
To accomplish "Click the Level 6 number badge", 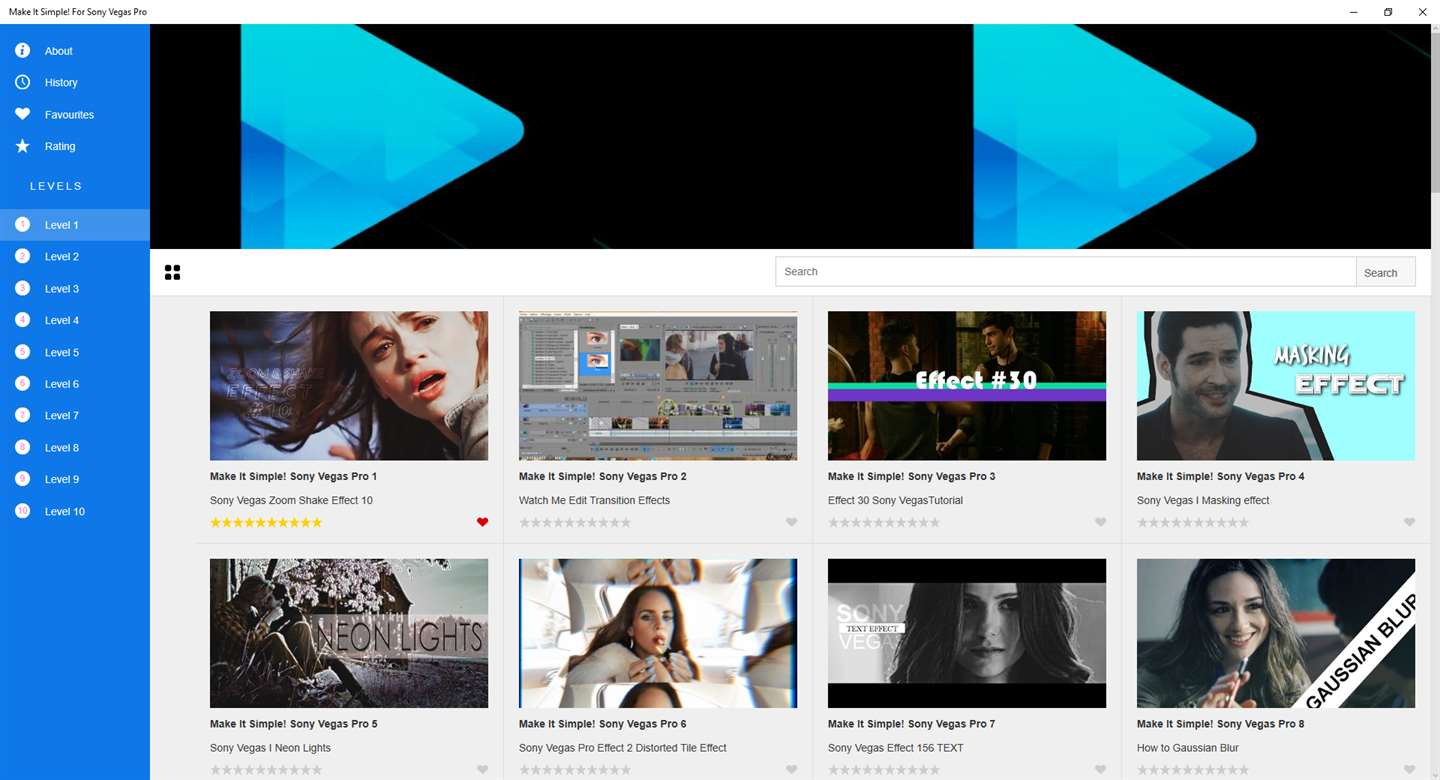I will pyautogui.click(x=22, y=384).
